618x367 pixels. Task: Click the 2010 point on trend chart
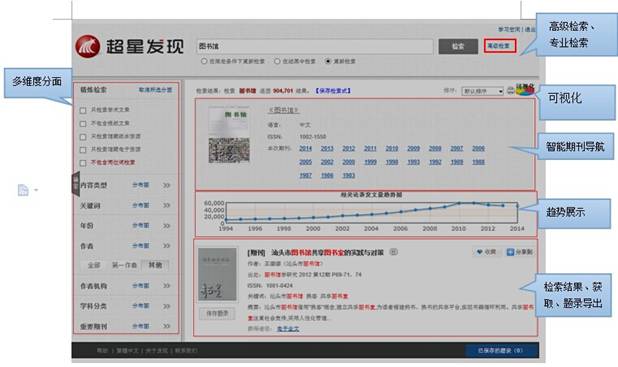point(459,203)
